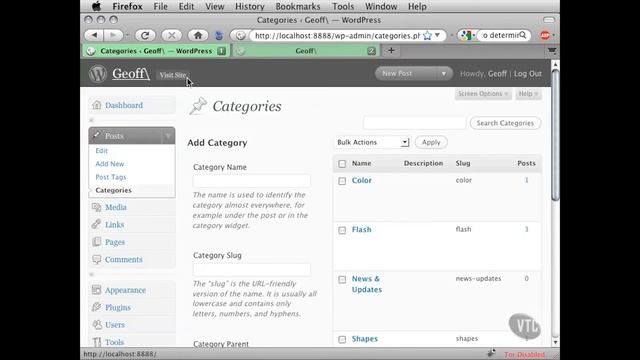Click the blue paw toolbar icon
This screenshot has width=640, height=360.
pos(219,36)
